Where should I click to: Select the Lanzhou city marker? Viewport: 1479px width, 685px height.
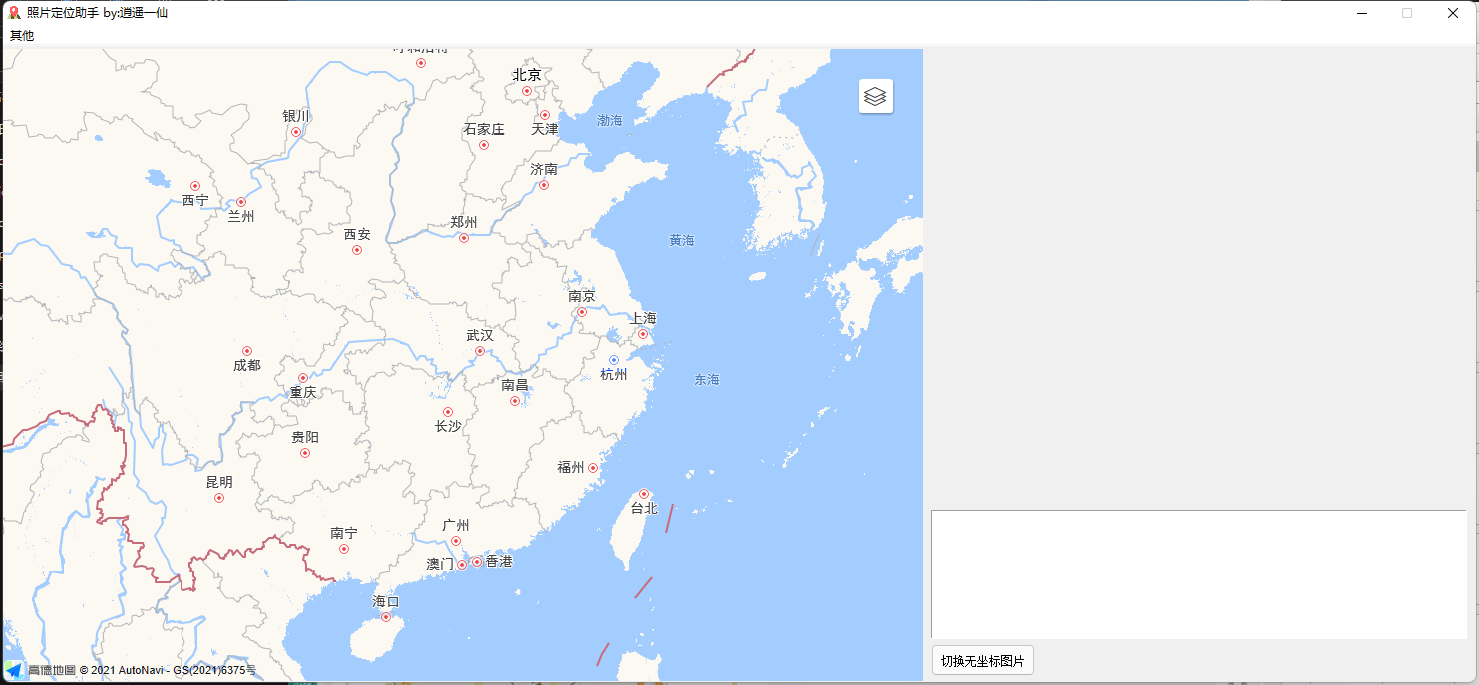click(239, 201)
